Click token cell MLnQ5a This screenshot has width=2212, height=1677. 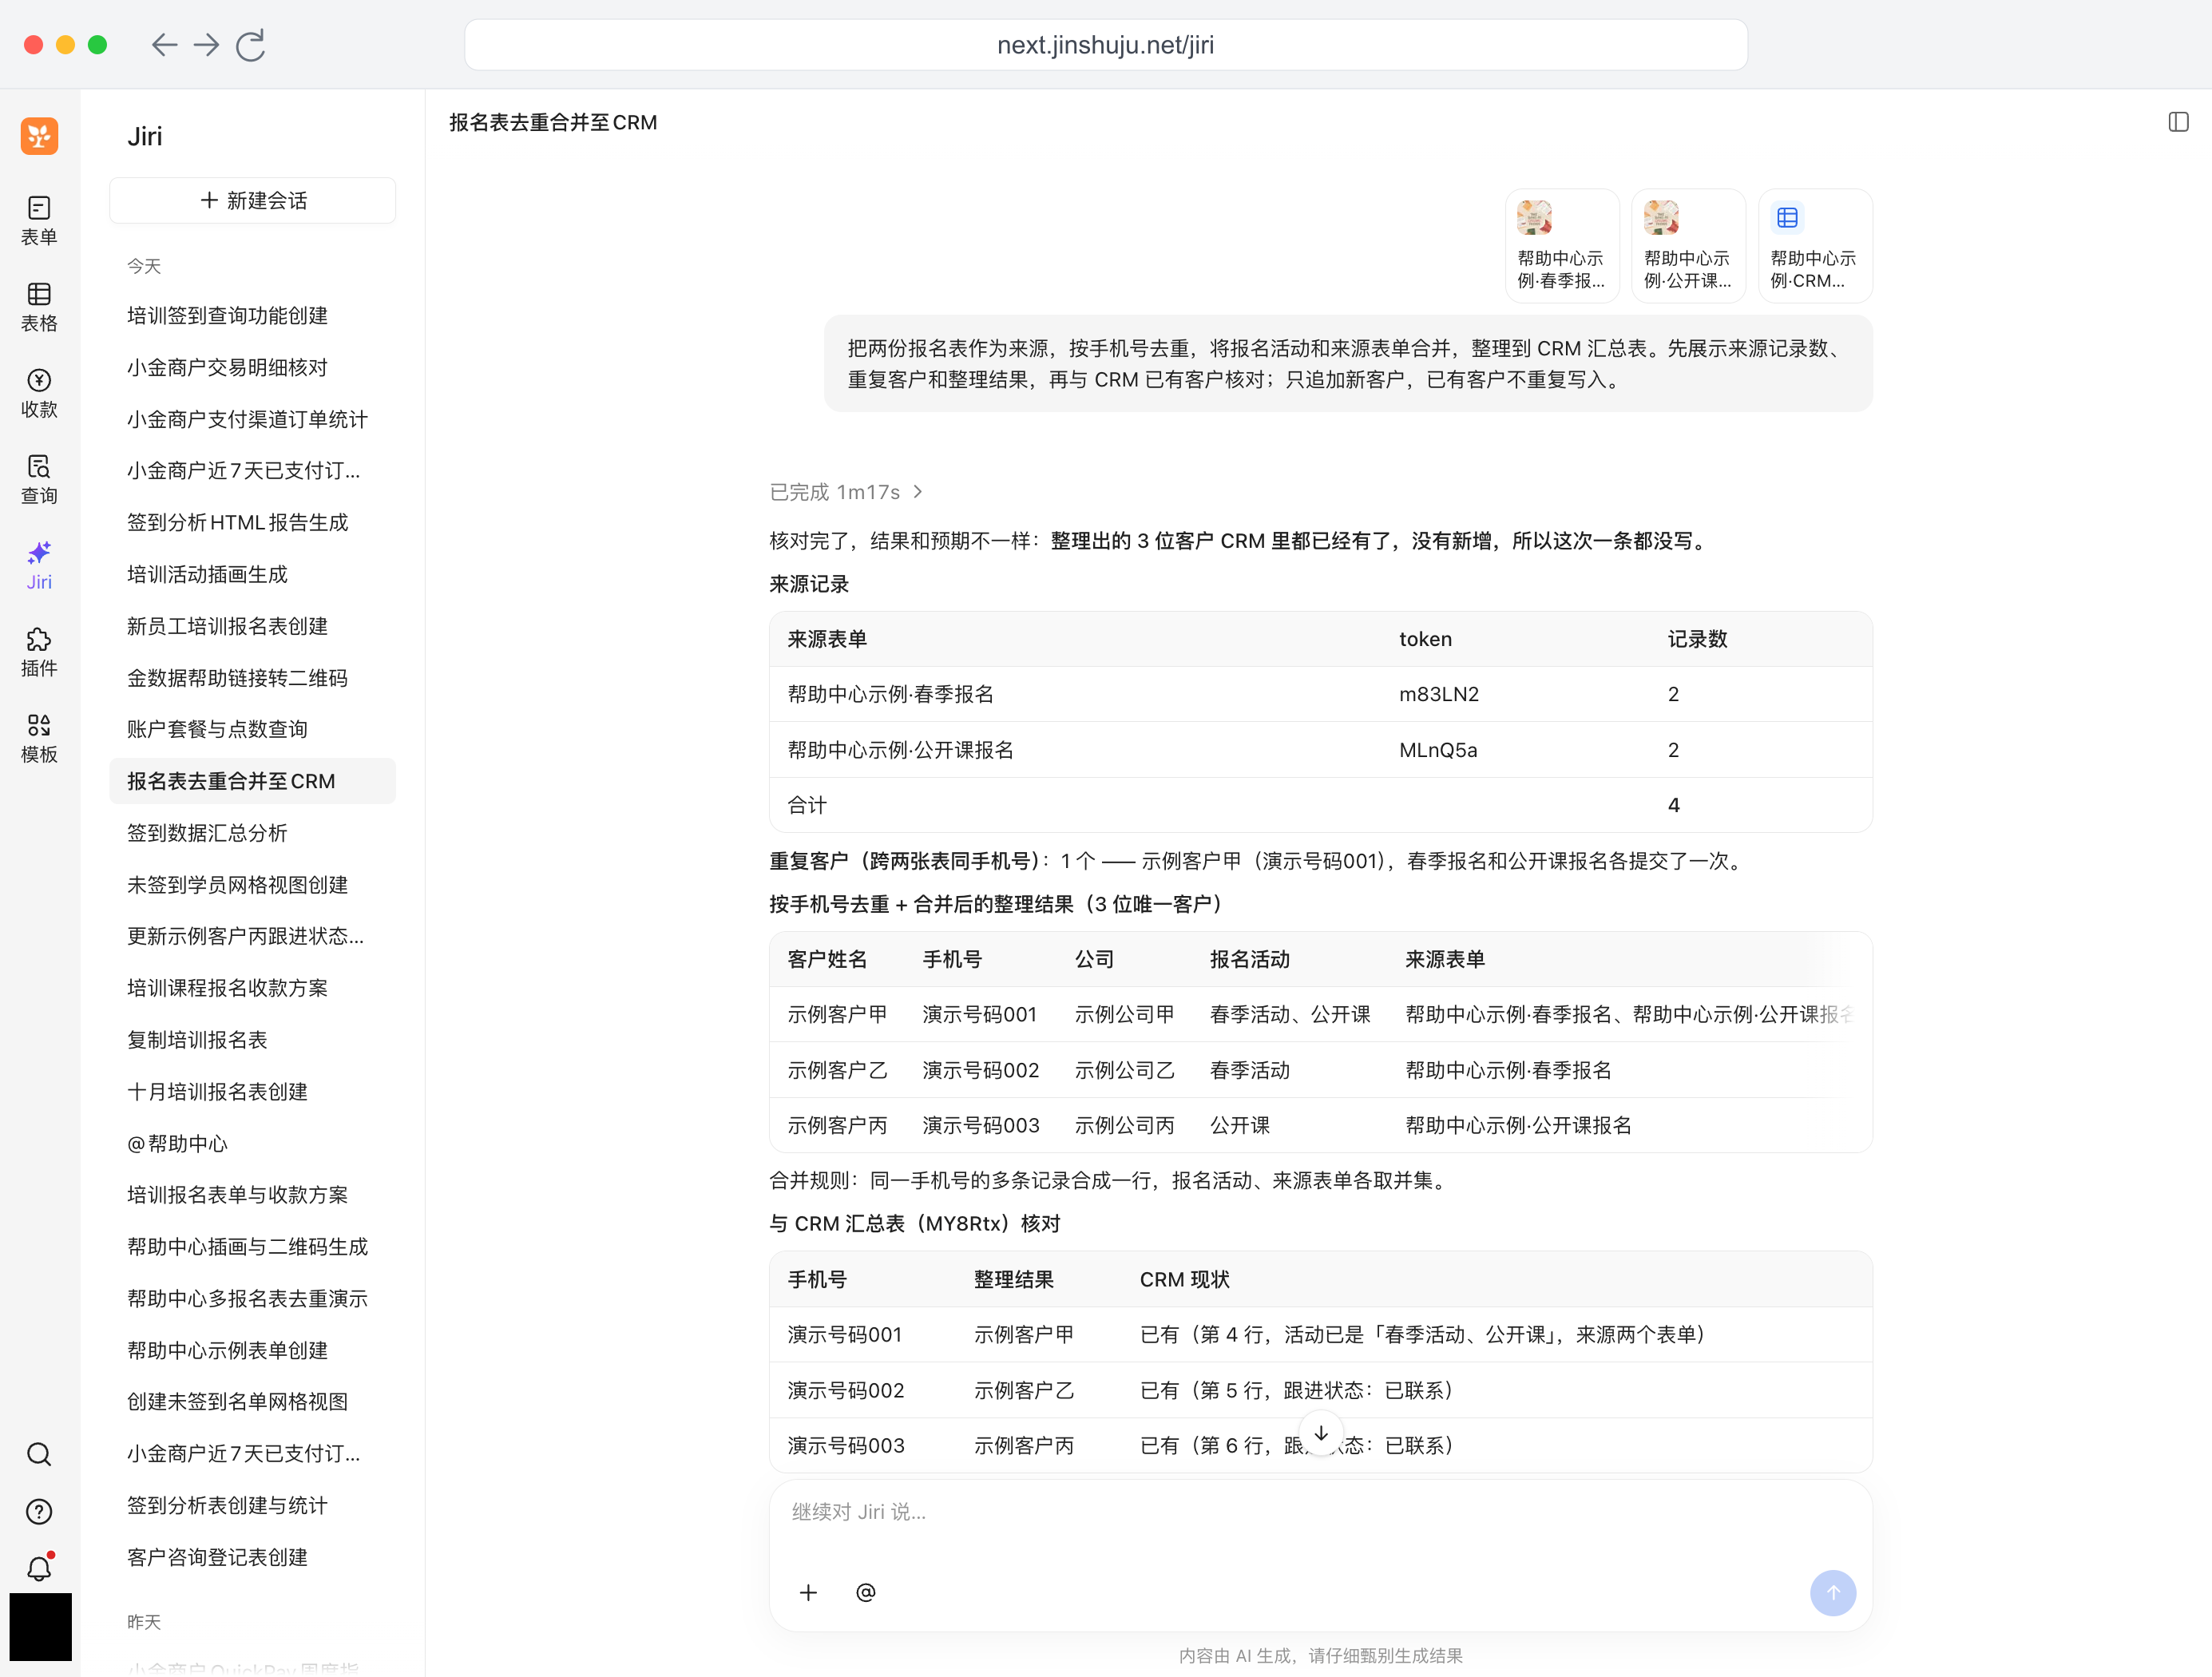point(1437,750)
